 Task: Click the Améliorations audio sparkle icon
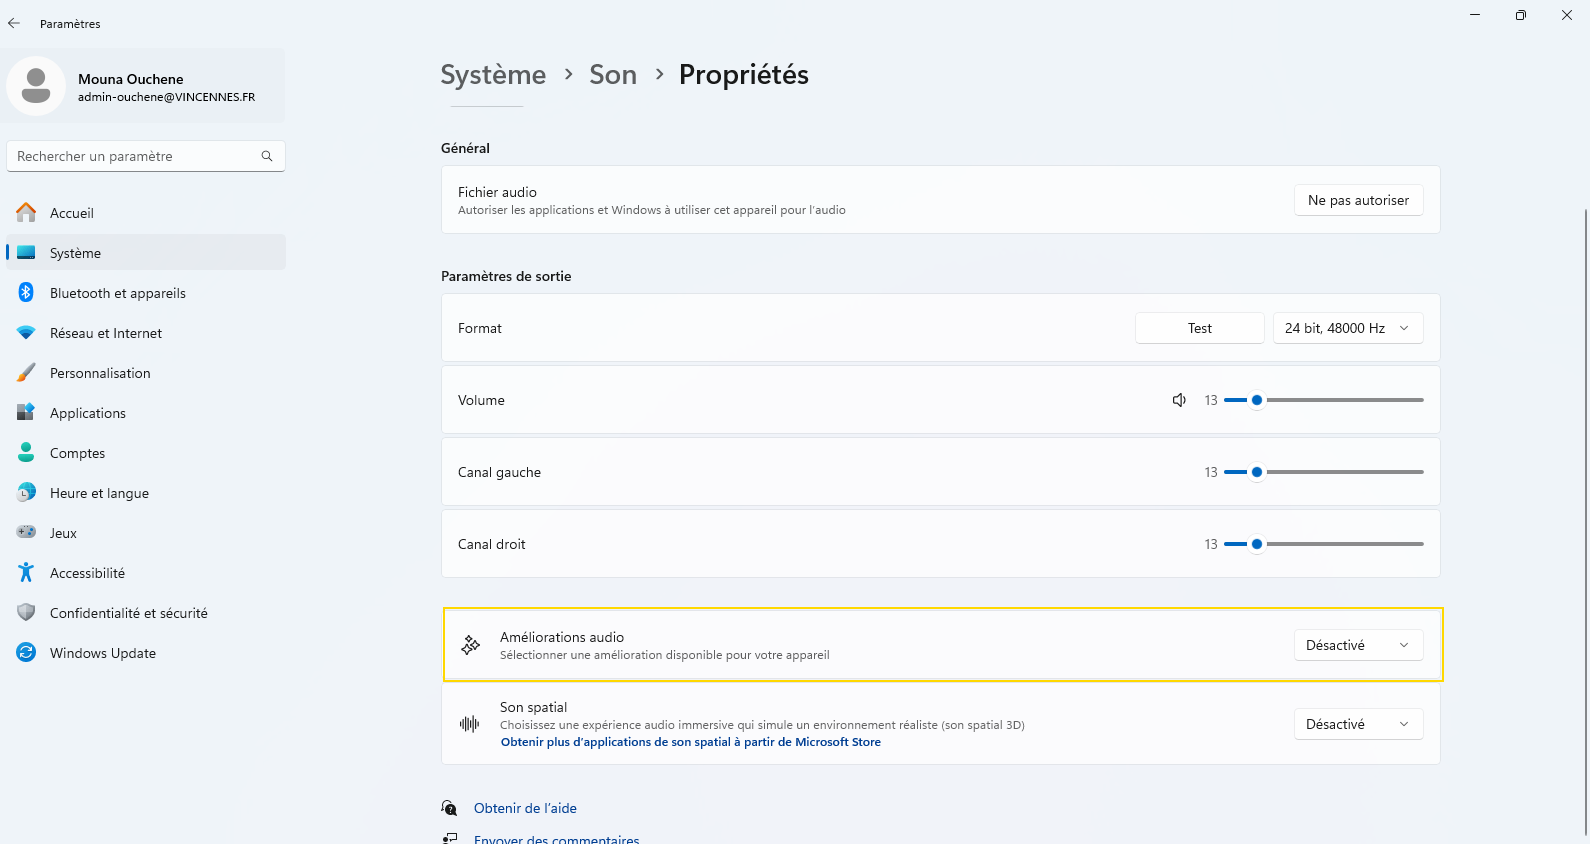click(470, 645)
